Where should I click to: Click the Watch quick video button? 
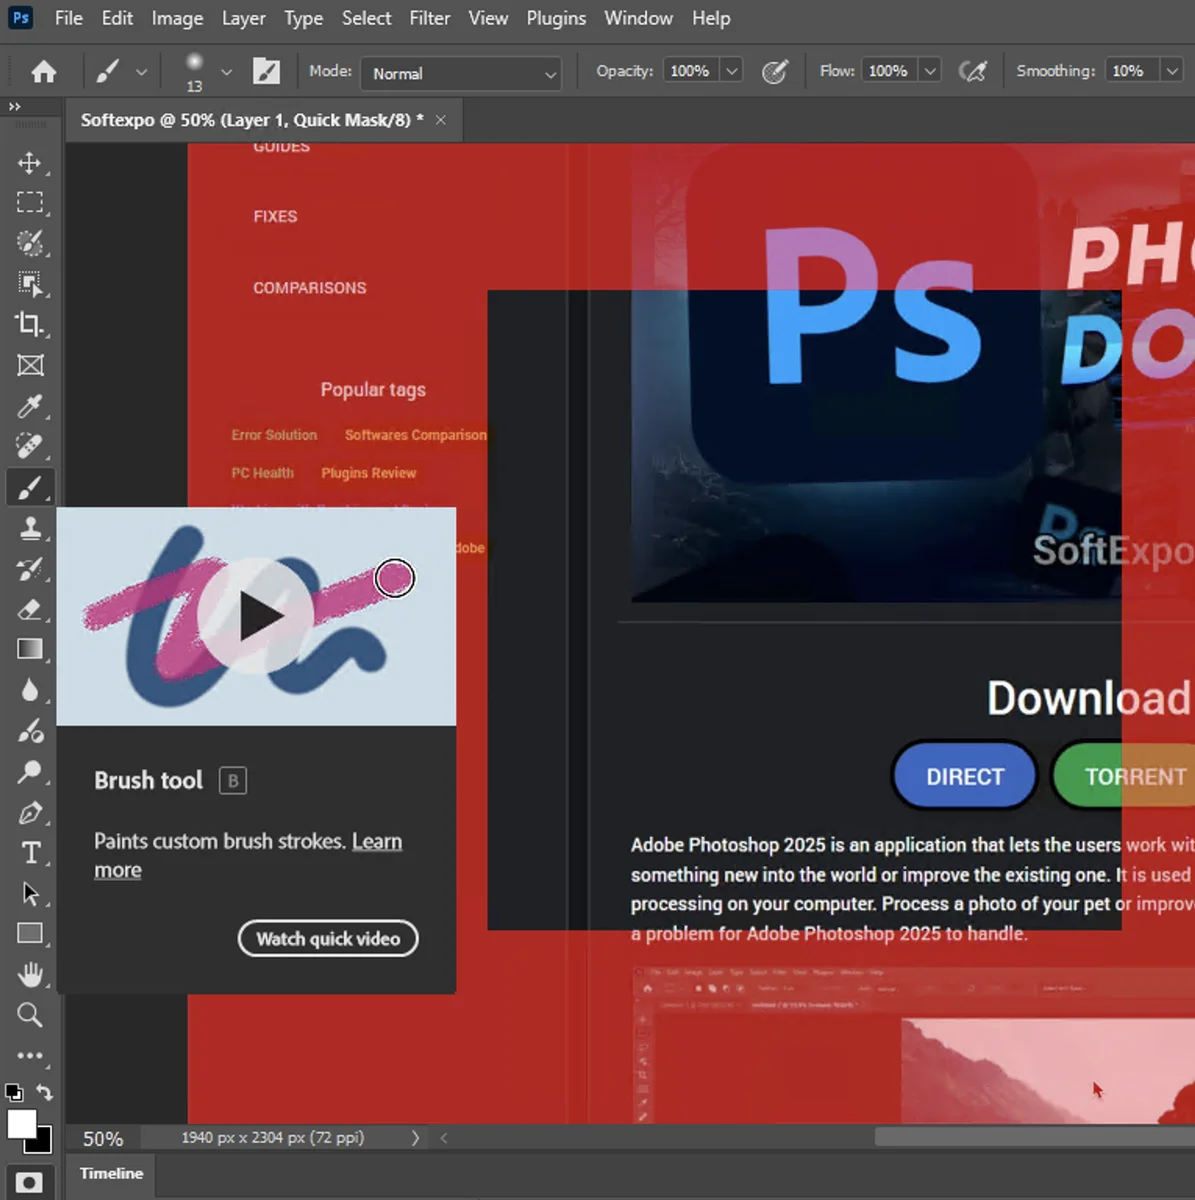tap(327, 938)
